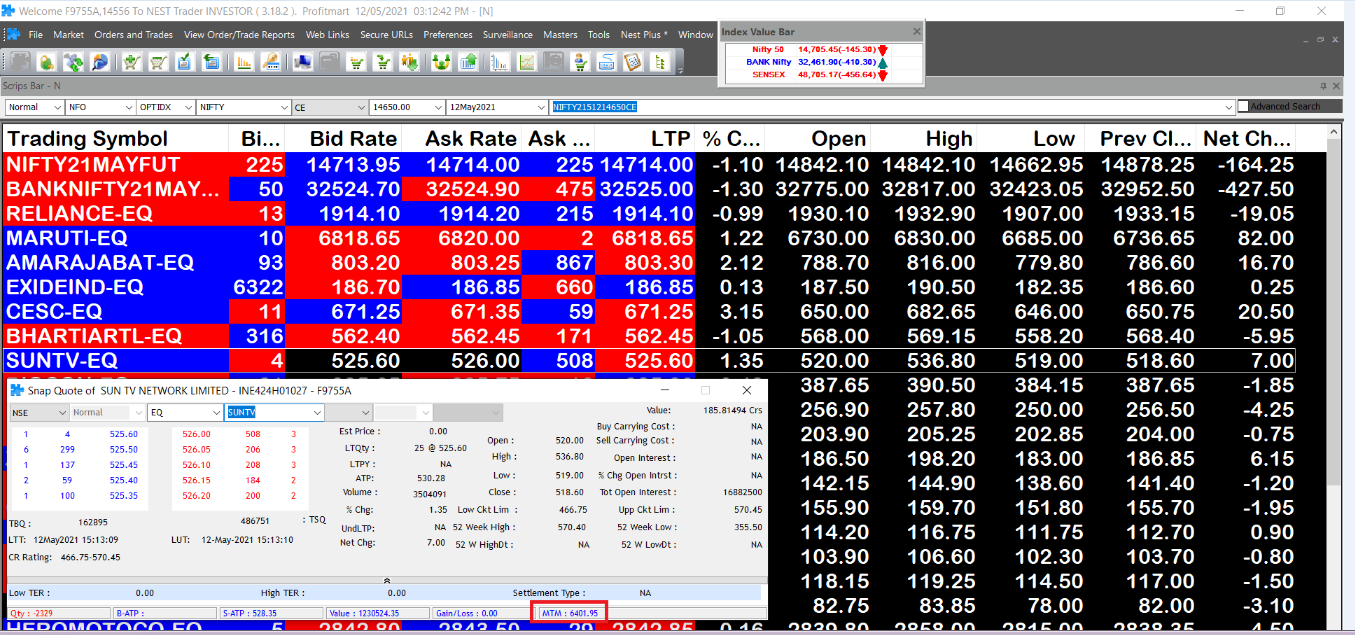Click the brown notepad toolbar icon
The height and width of the screenshot is (635, 1355).
(x=631, y=62)
